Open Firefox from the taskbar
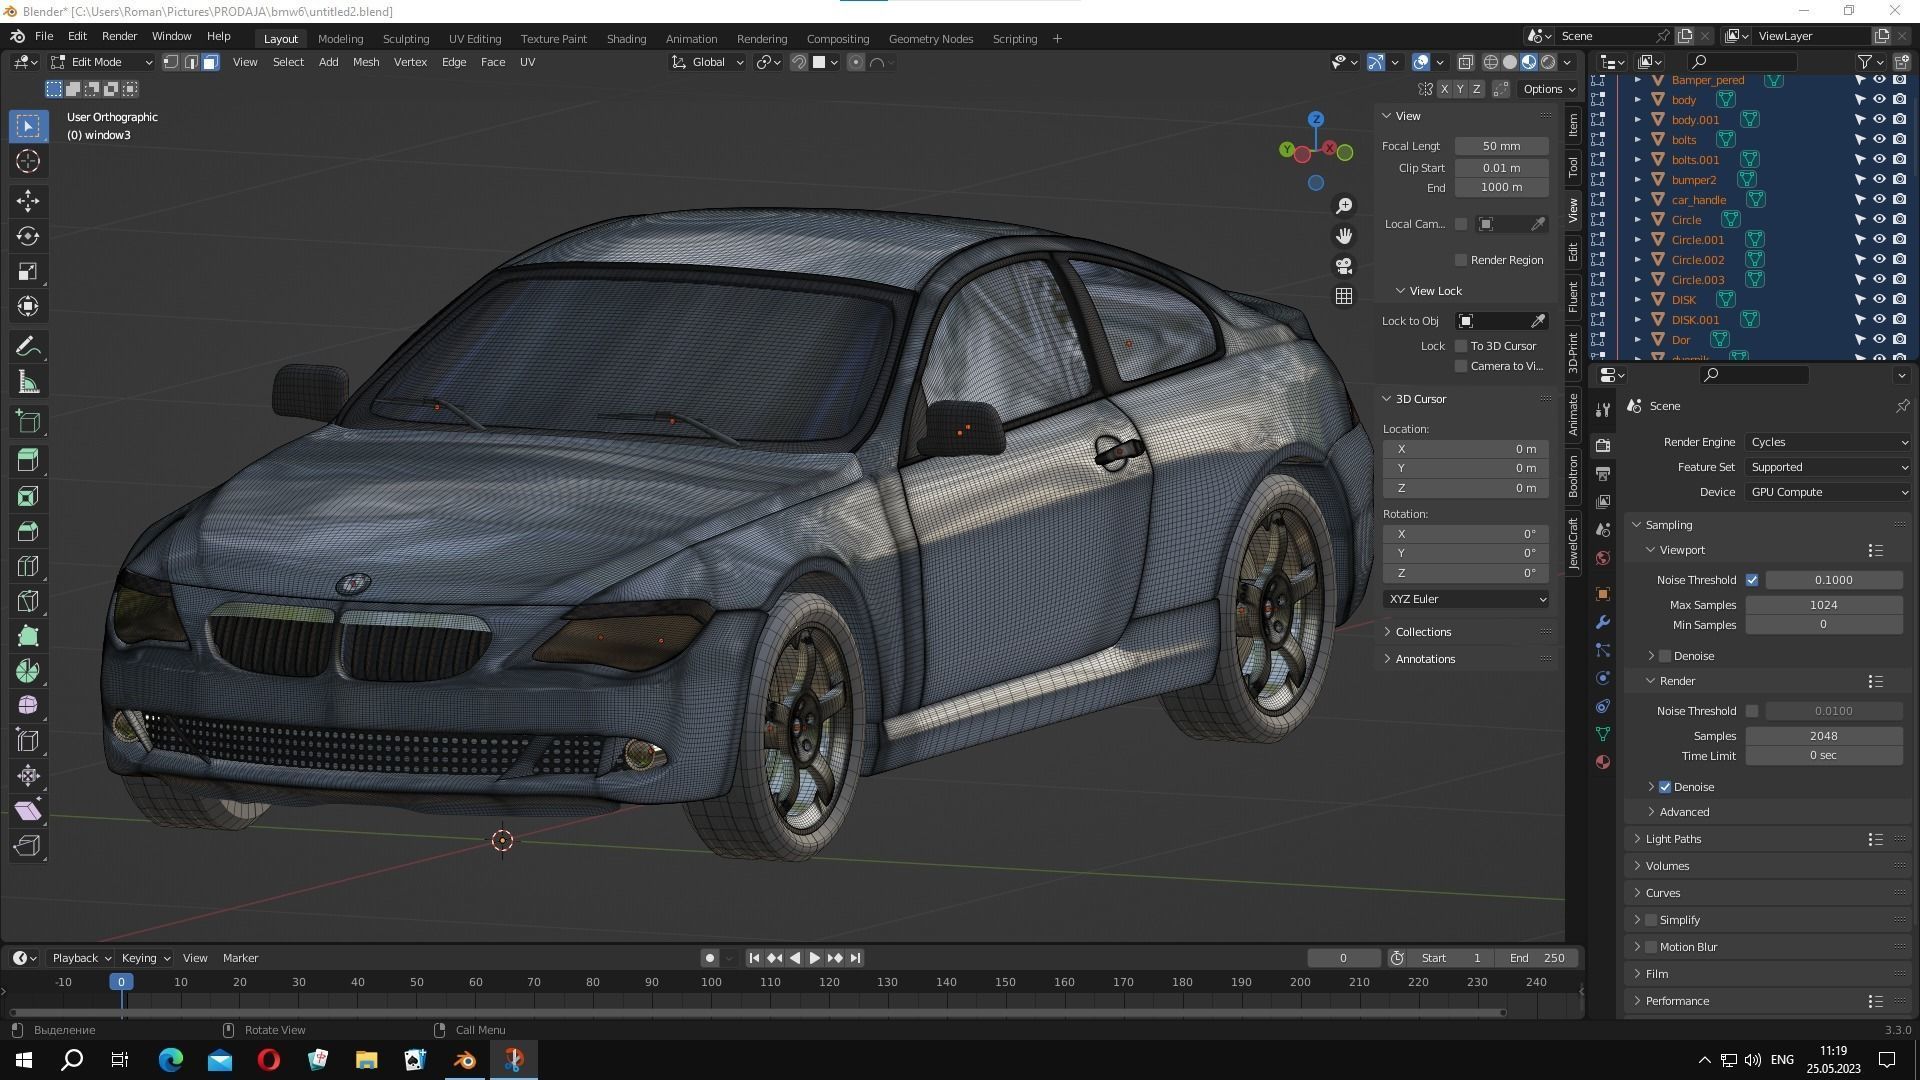This screenshot has height=1080, width=1920. [171, 1059]
